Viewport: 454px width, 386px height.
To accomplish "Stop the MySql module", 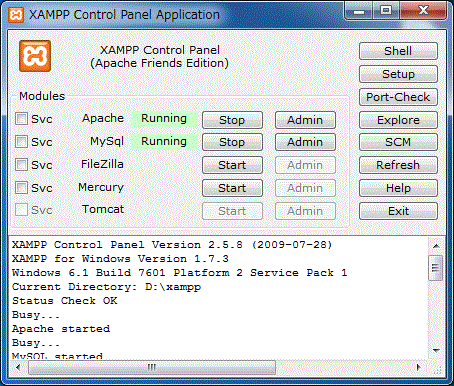I will tap(232, 142).
